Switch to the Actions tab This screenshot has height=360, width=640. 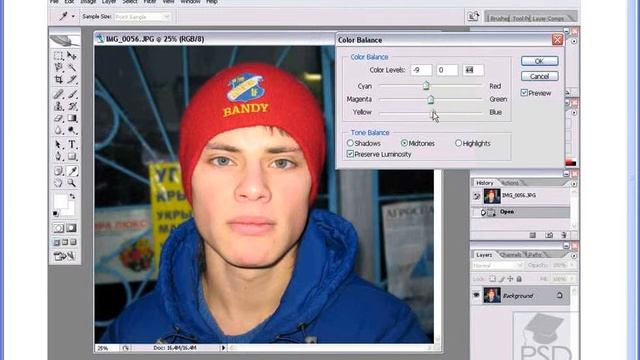[x=510, y=183]
